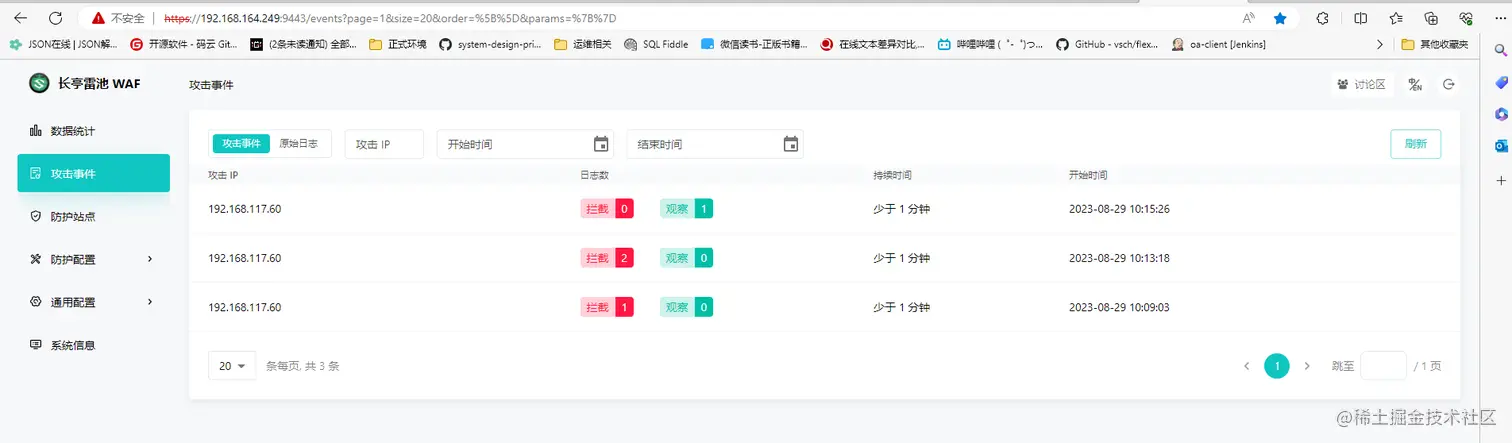
Task: Expand the 通用配置 menu
Action: pos(93,302)
